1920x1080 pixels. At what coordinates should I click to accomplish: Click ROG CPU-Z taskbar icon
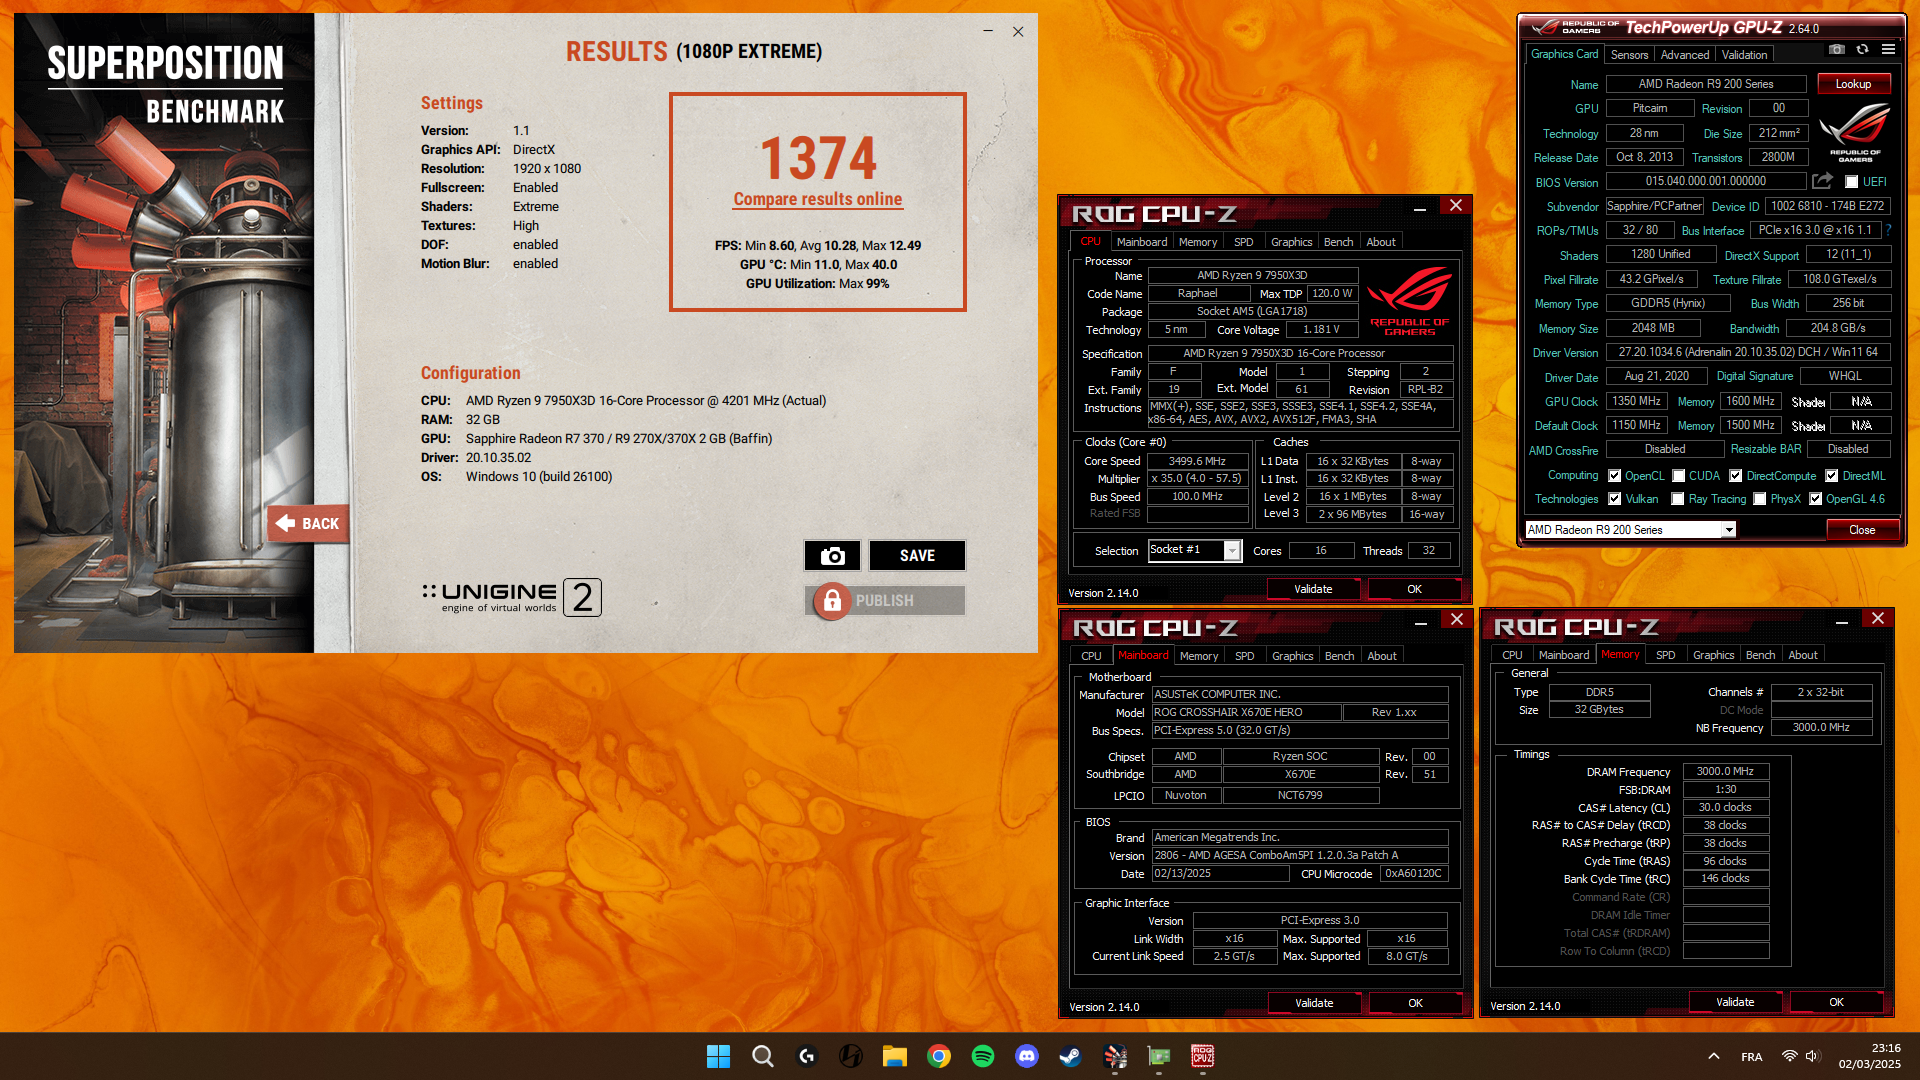pyautogui.click(x=1202, y=1056)
